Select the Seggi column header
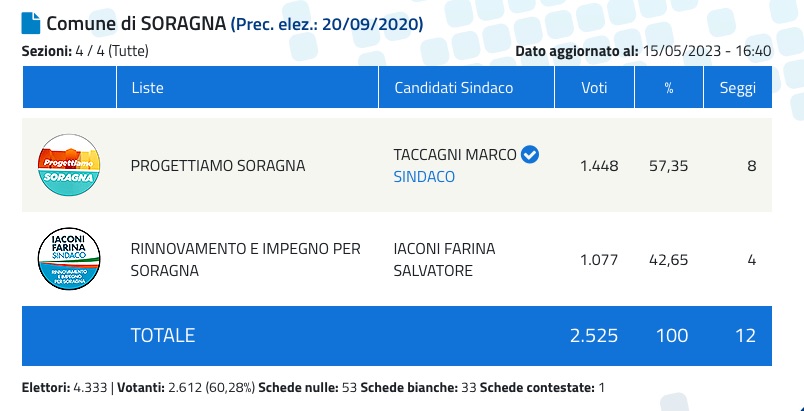Screen dimensions: 804x411 click(x=738, y=87)
